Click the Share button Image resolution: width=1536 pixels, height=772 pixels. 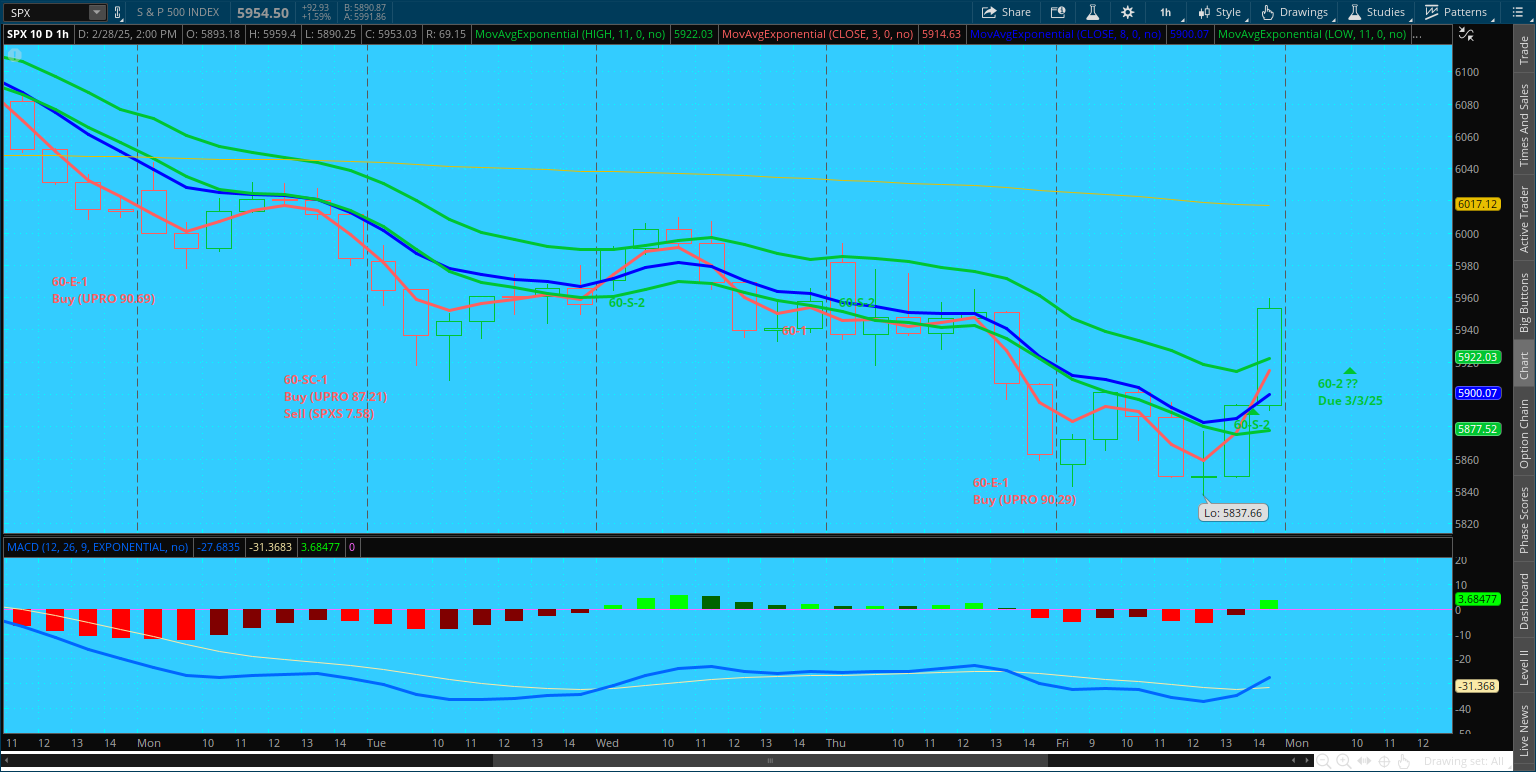1006,12
